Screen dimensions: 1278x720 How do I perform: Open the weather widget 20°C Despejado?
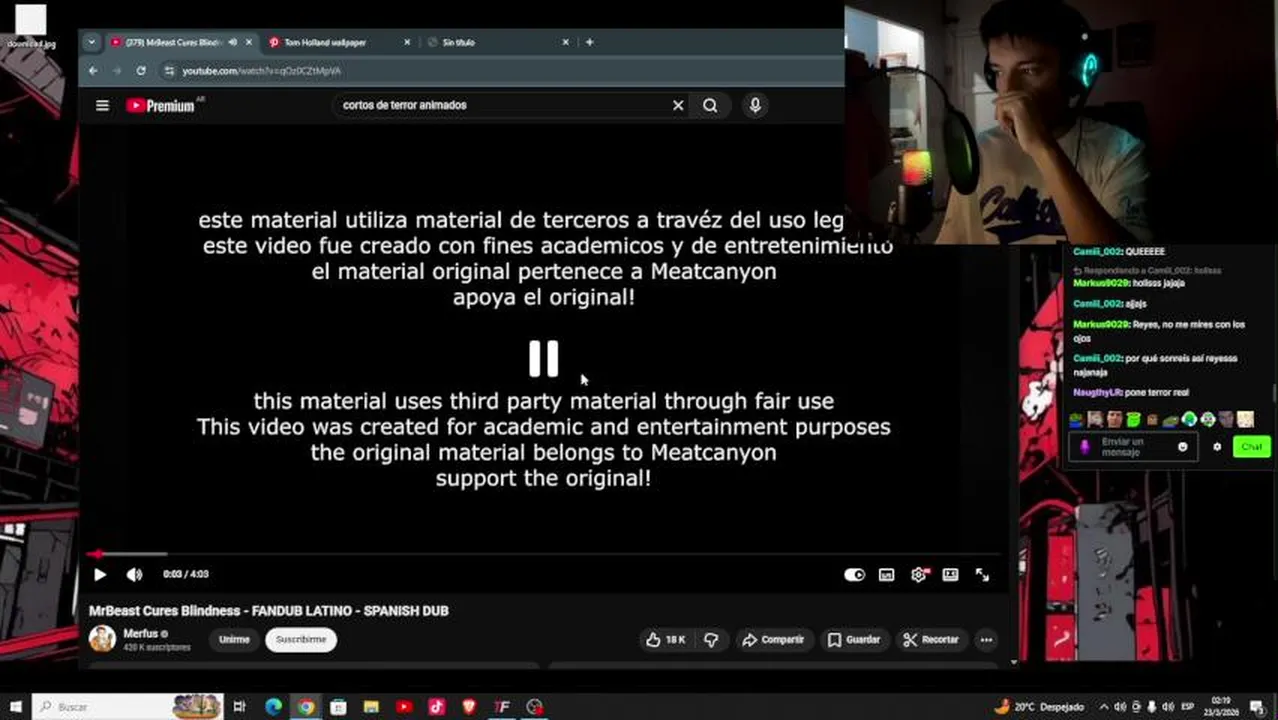[x=1040, y=707]
